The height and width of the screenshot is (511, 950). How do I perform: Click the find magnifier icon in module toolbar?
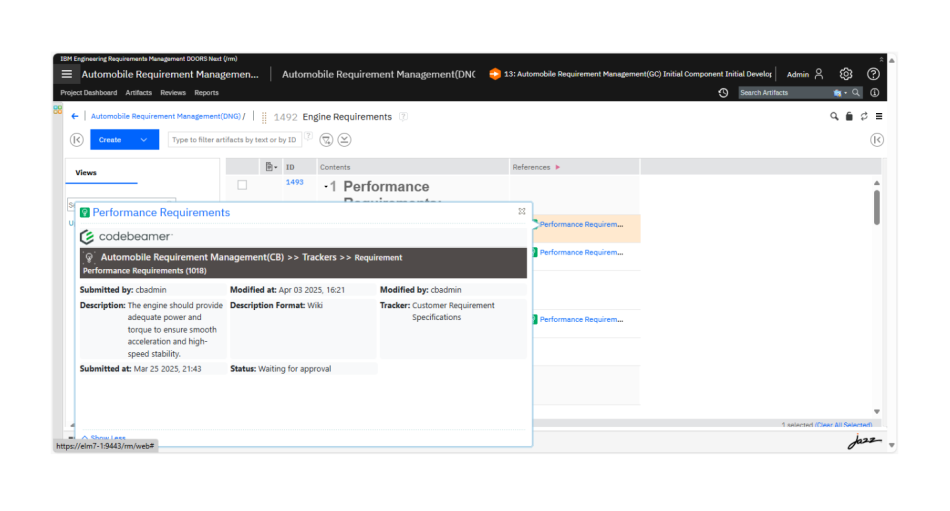tap(834, 116)
